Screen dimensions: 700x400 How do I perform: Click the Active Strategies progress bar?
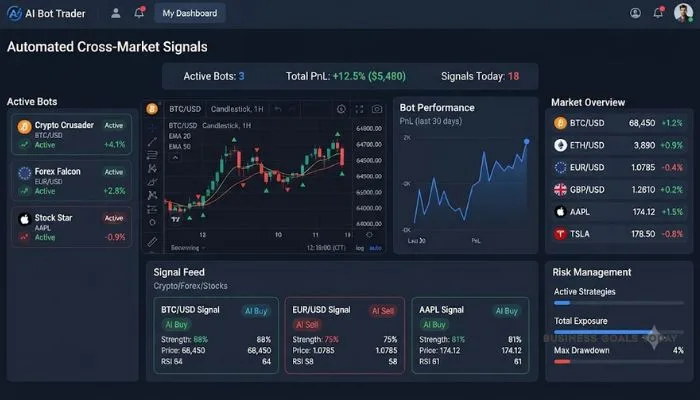[x=619, y=303]
